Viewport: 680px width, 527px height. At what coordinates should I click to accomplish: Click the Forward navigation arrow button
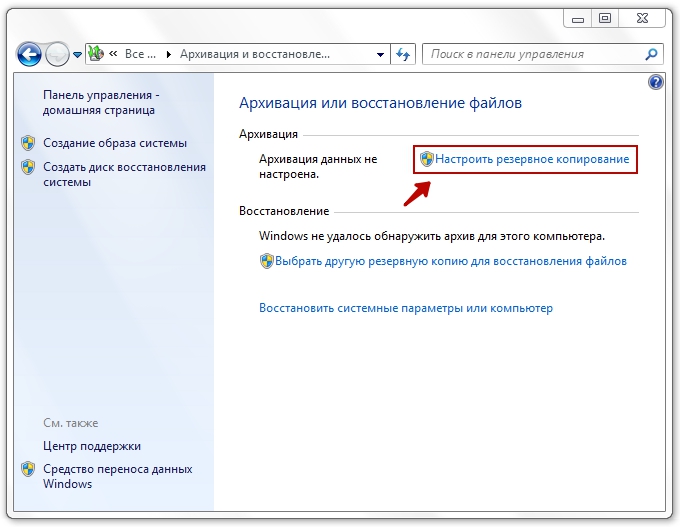pos(57,54)
